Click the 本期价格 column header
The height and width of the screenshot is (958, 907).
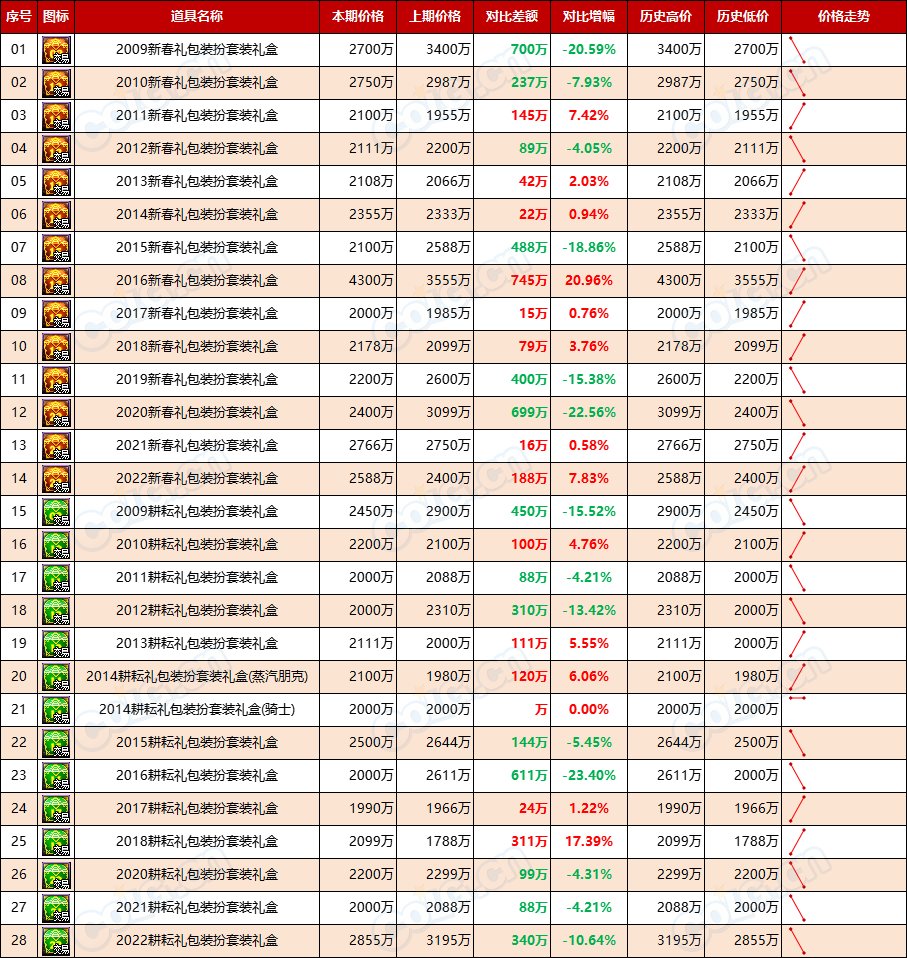click(x=358, y=17)
